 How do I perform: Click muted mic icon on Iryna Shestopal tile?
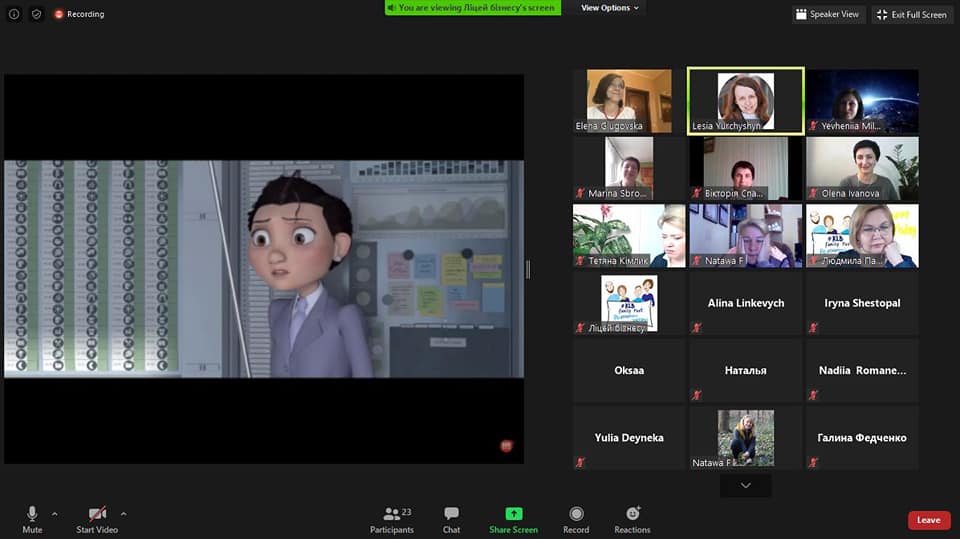click(813, 328)
